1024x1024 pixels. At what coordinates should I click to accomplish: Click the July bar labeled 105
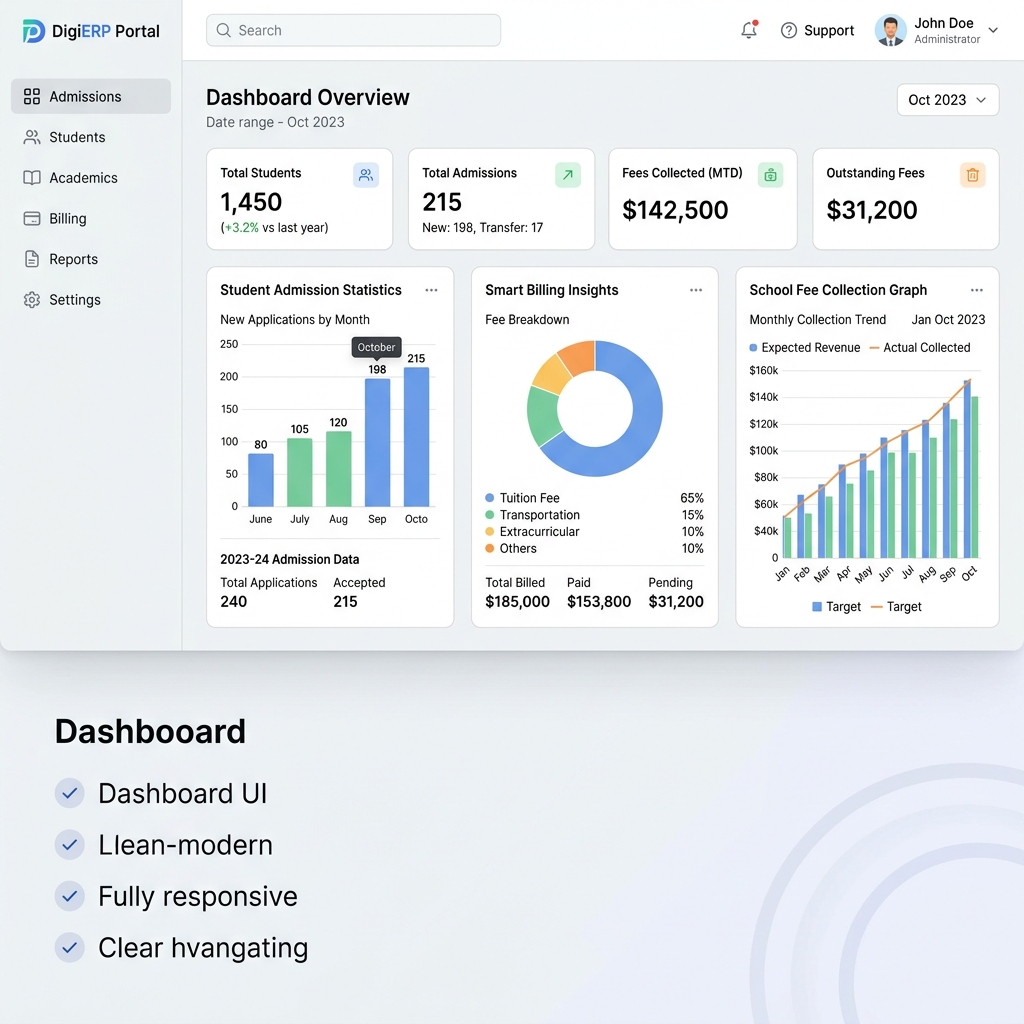pos(300,472)
